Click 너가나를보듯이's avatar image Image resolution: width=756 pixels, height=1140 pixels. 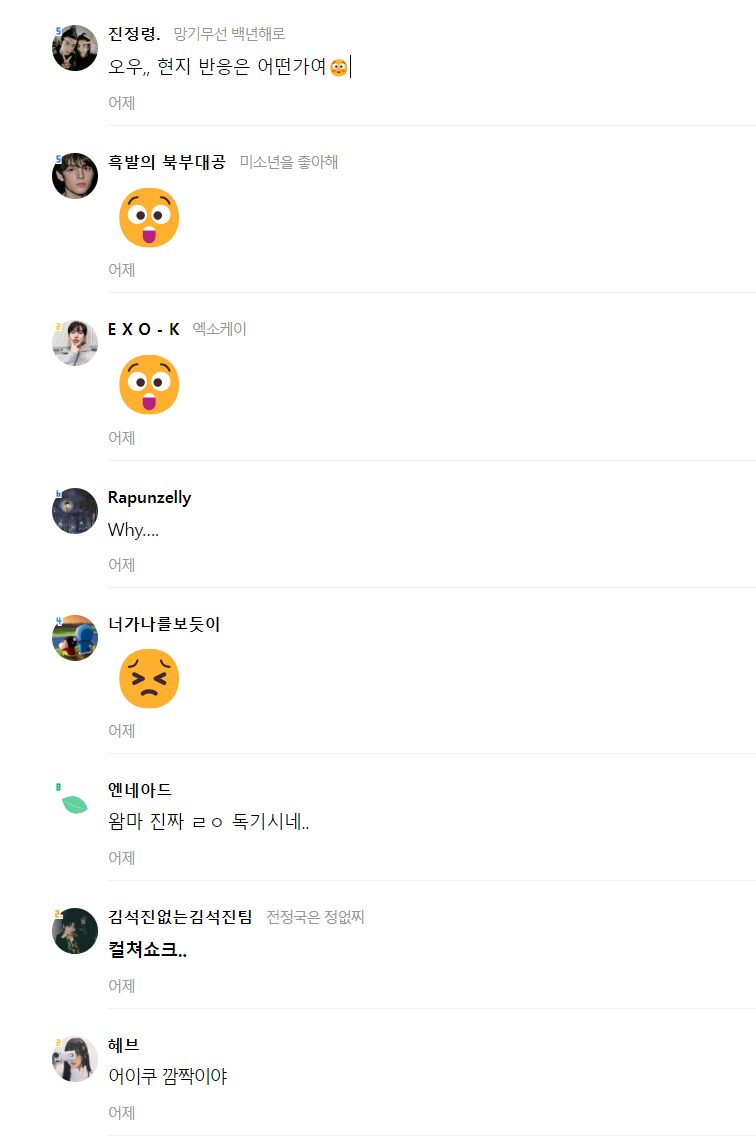(74, 638)
